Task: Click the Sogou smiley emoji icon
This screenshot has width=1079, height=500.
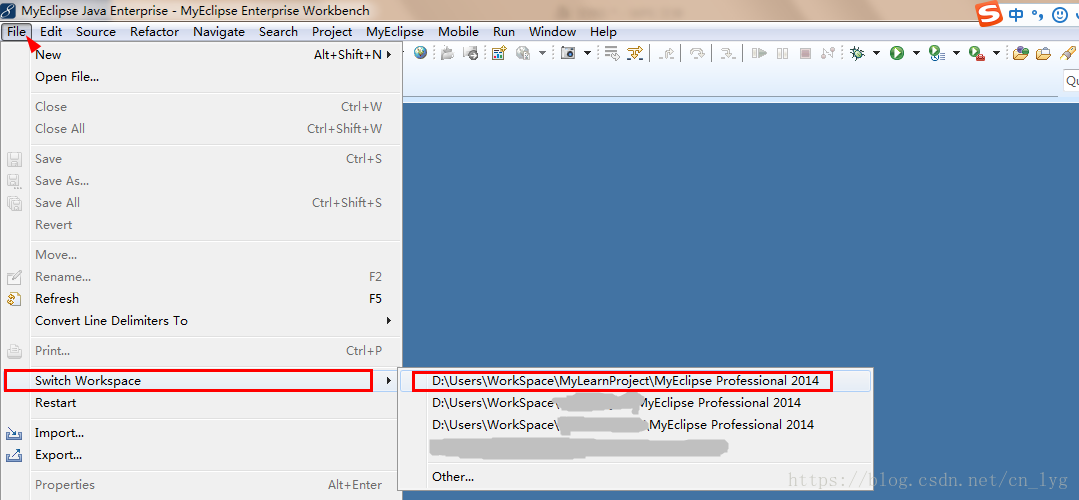Action: 1059,14
